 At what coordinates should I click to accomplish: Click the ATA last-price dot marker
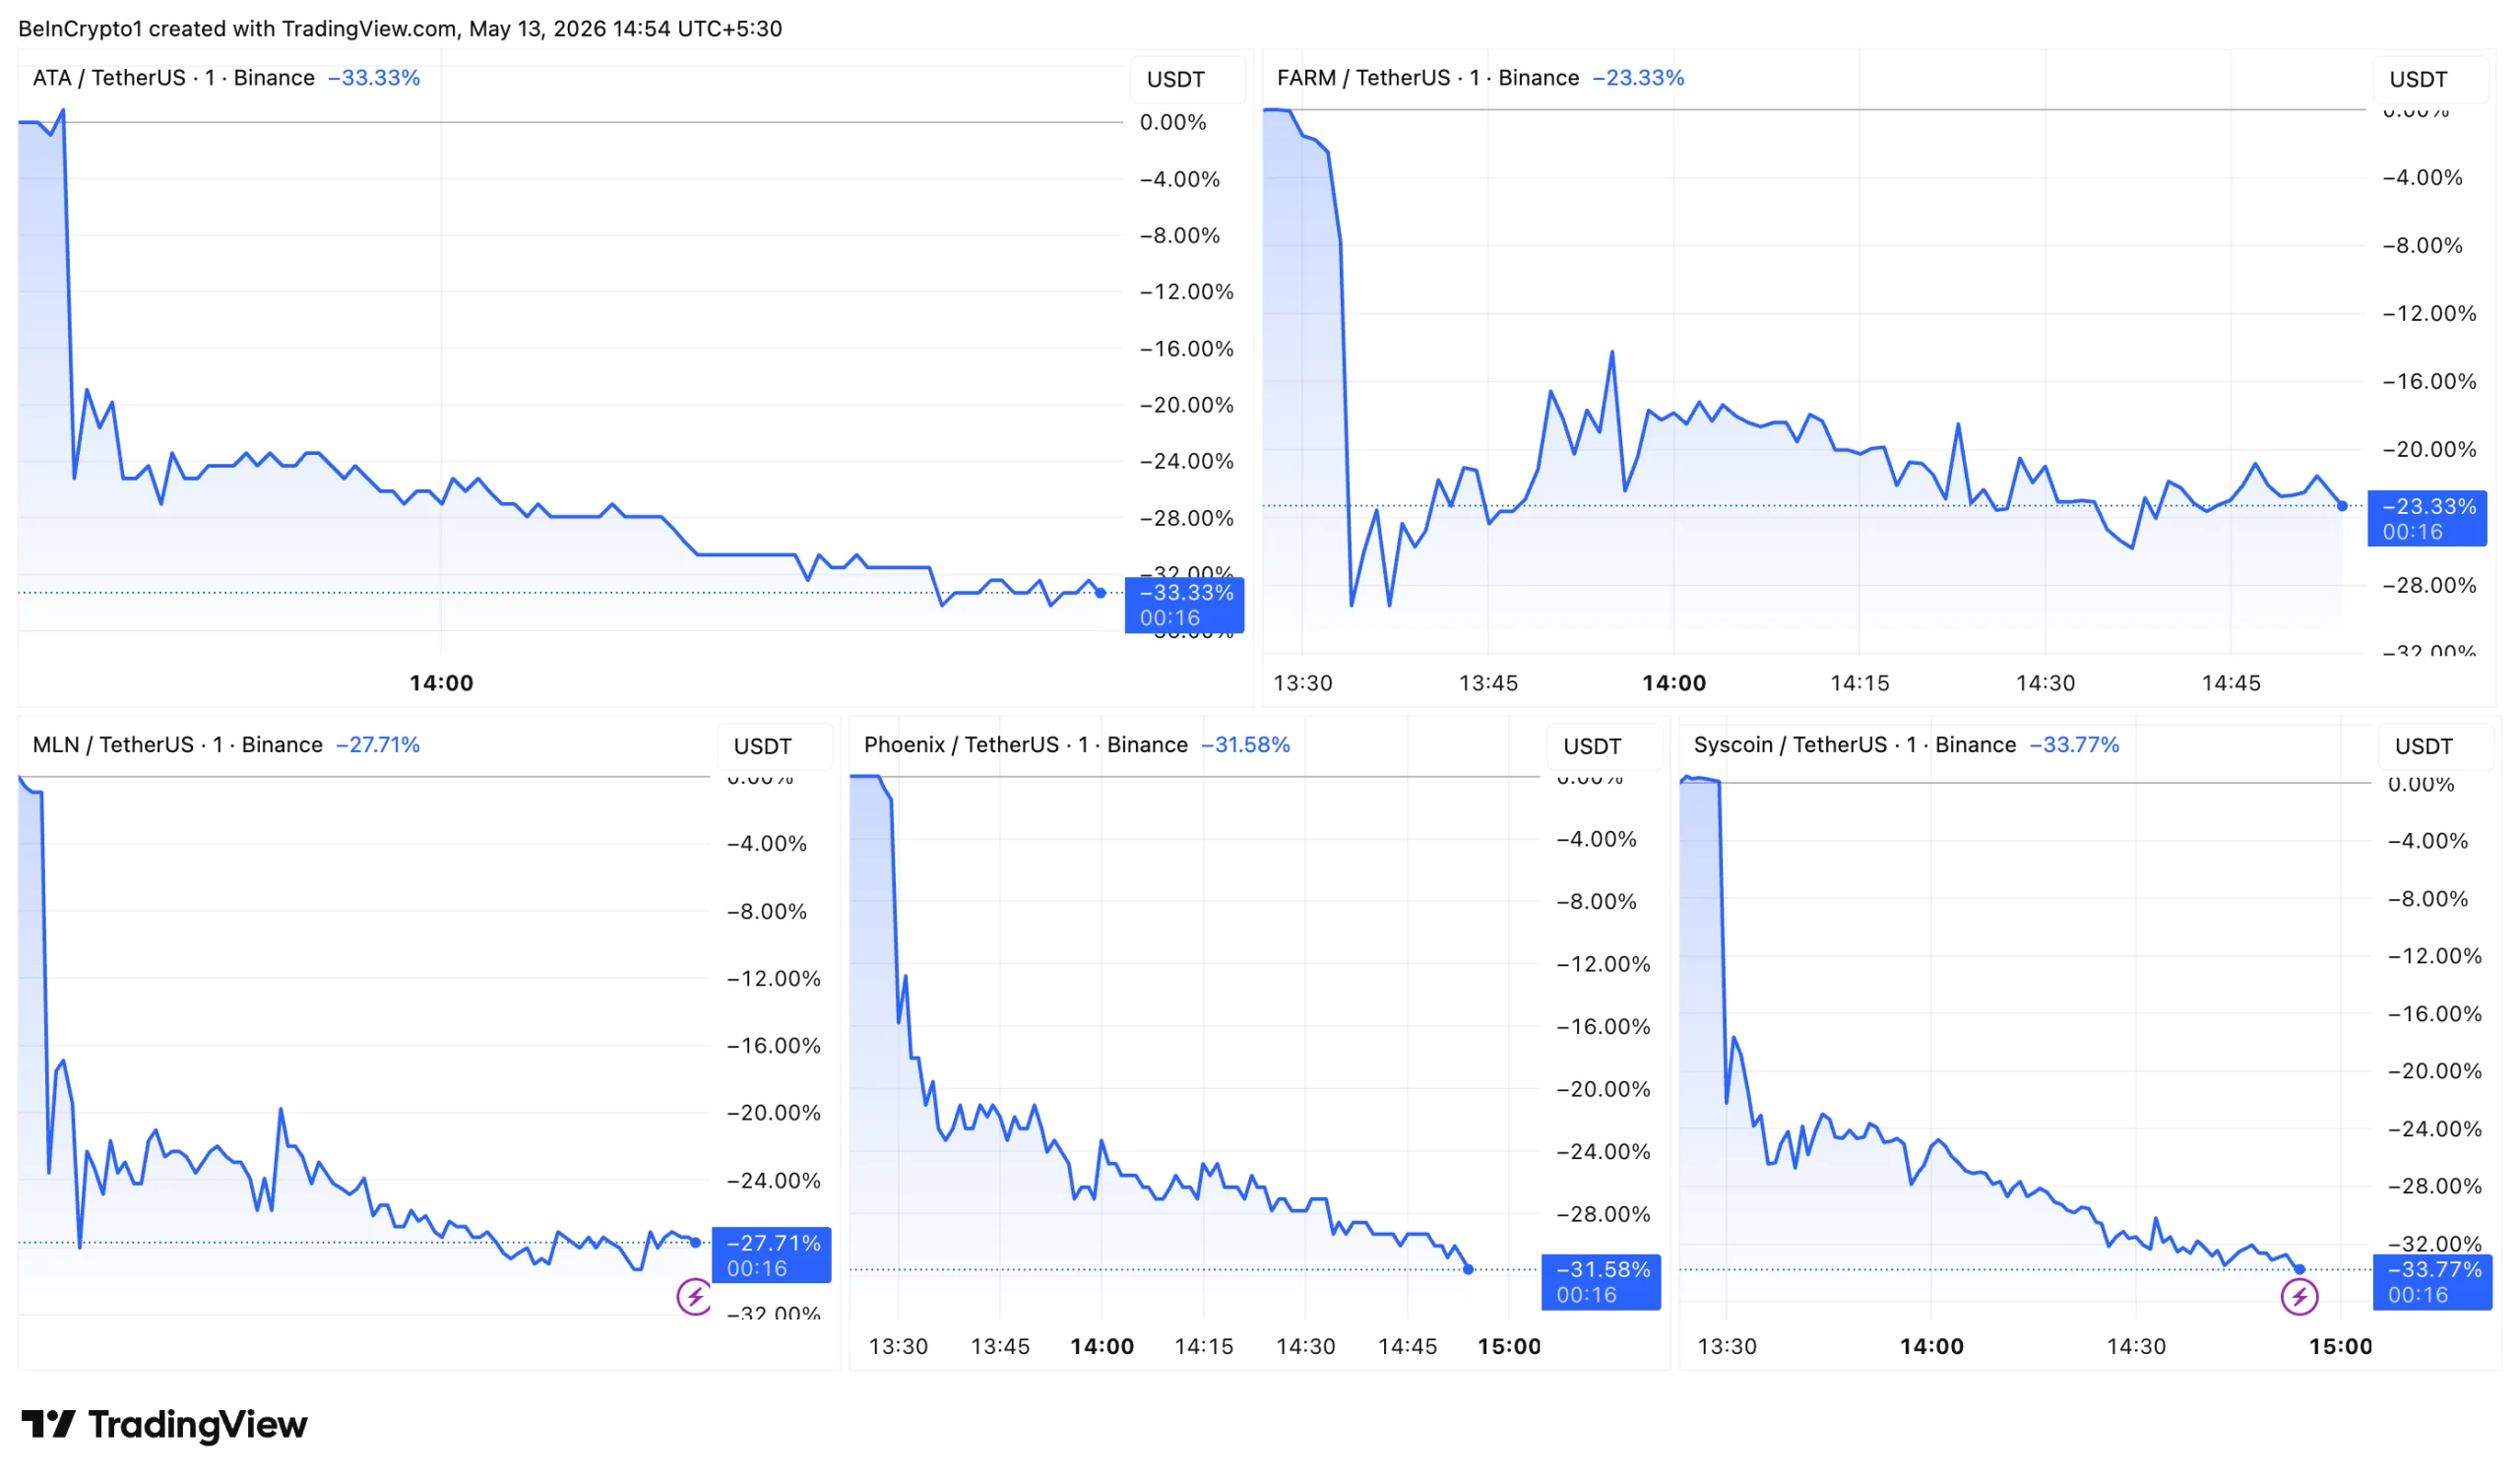[1100, 593]
